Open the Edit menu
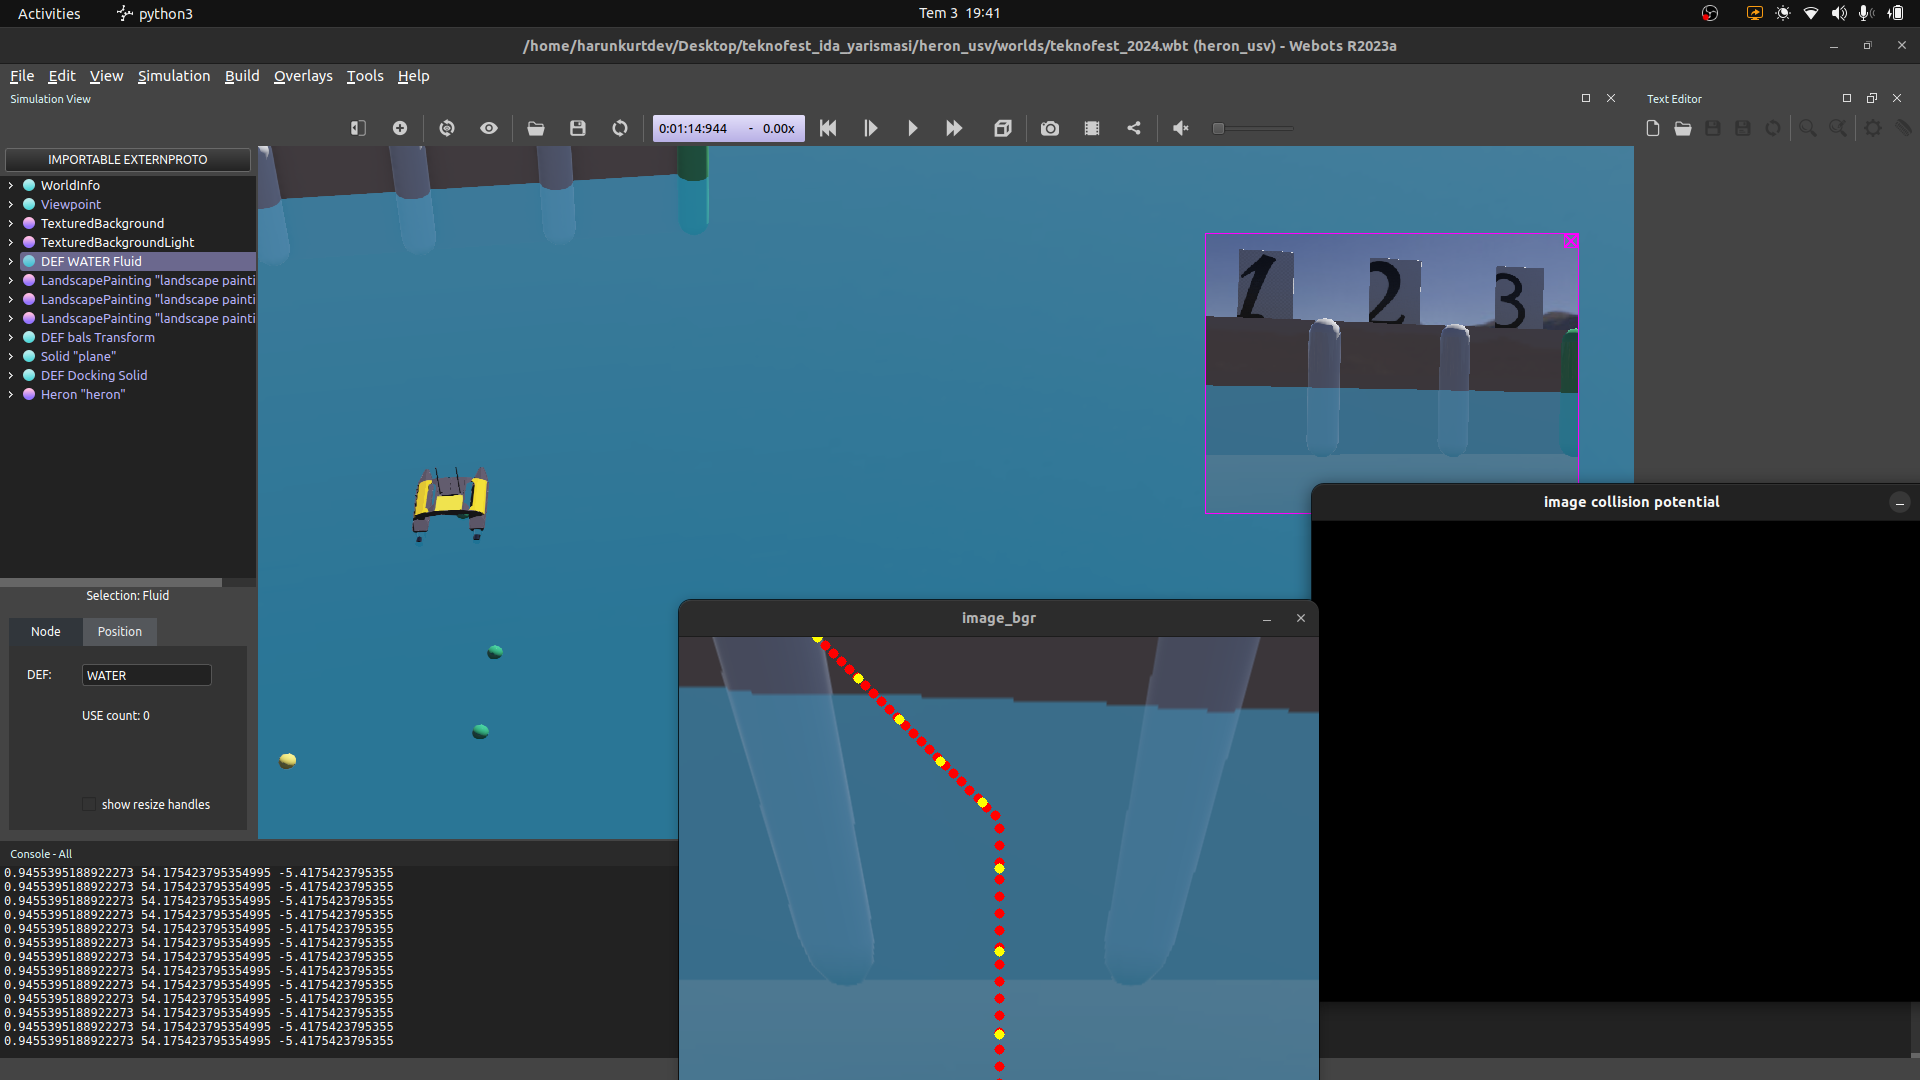1920x1080 pixels. (62, 76)
